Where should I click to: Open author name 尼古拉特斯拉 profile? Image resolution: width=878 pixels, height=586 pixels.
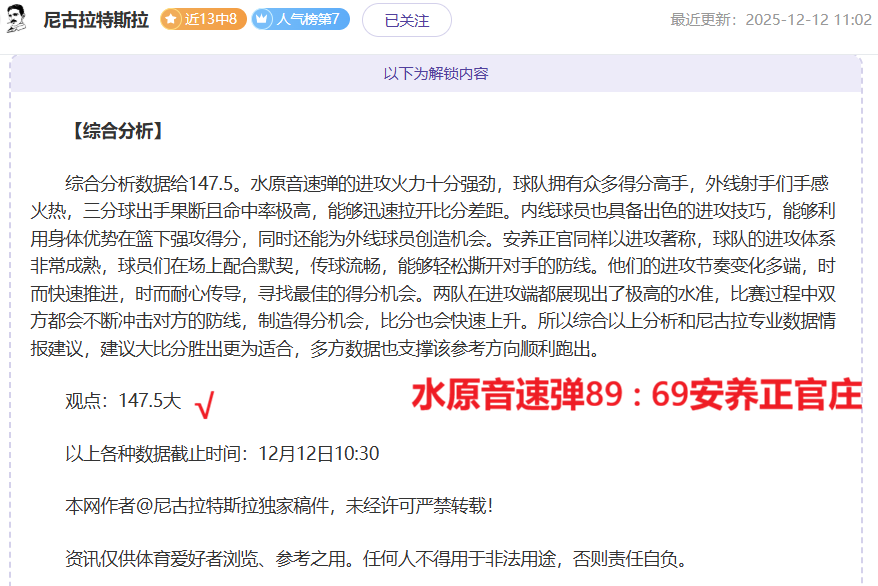click(96, 20)
